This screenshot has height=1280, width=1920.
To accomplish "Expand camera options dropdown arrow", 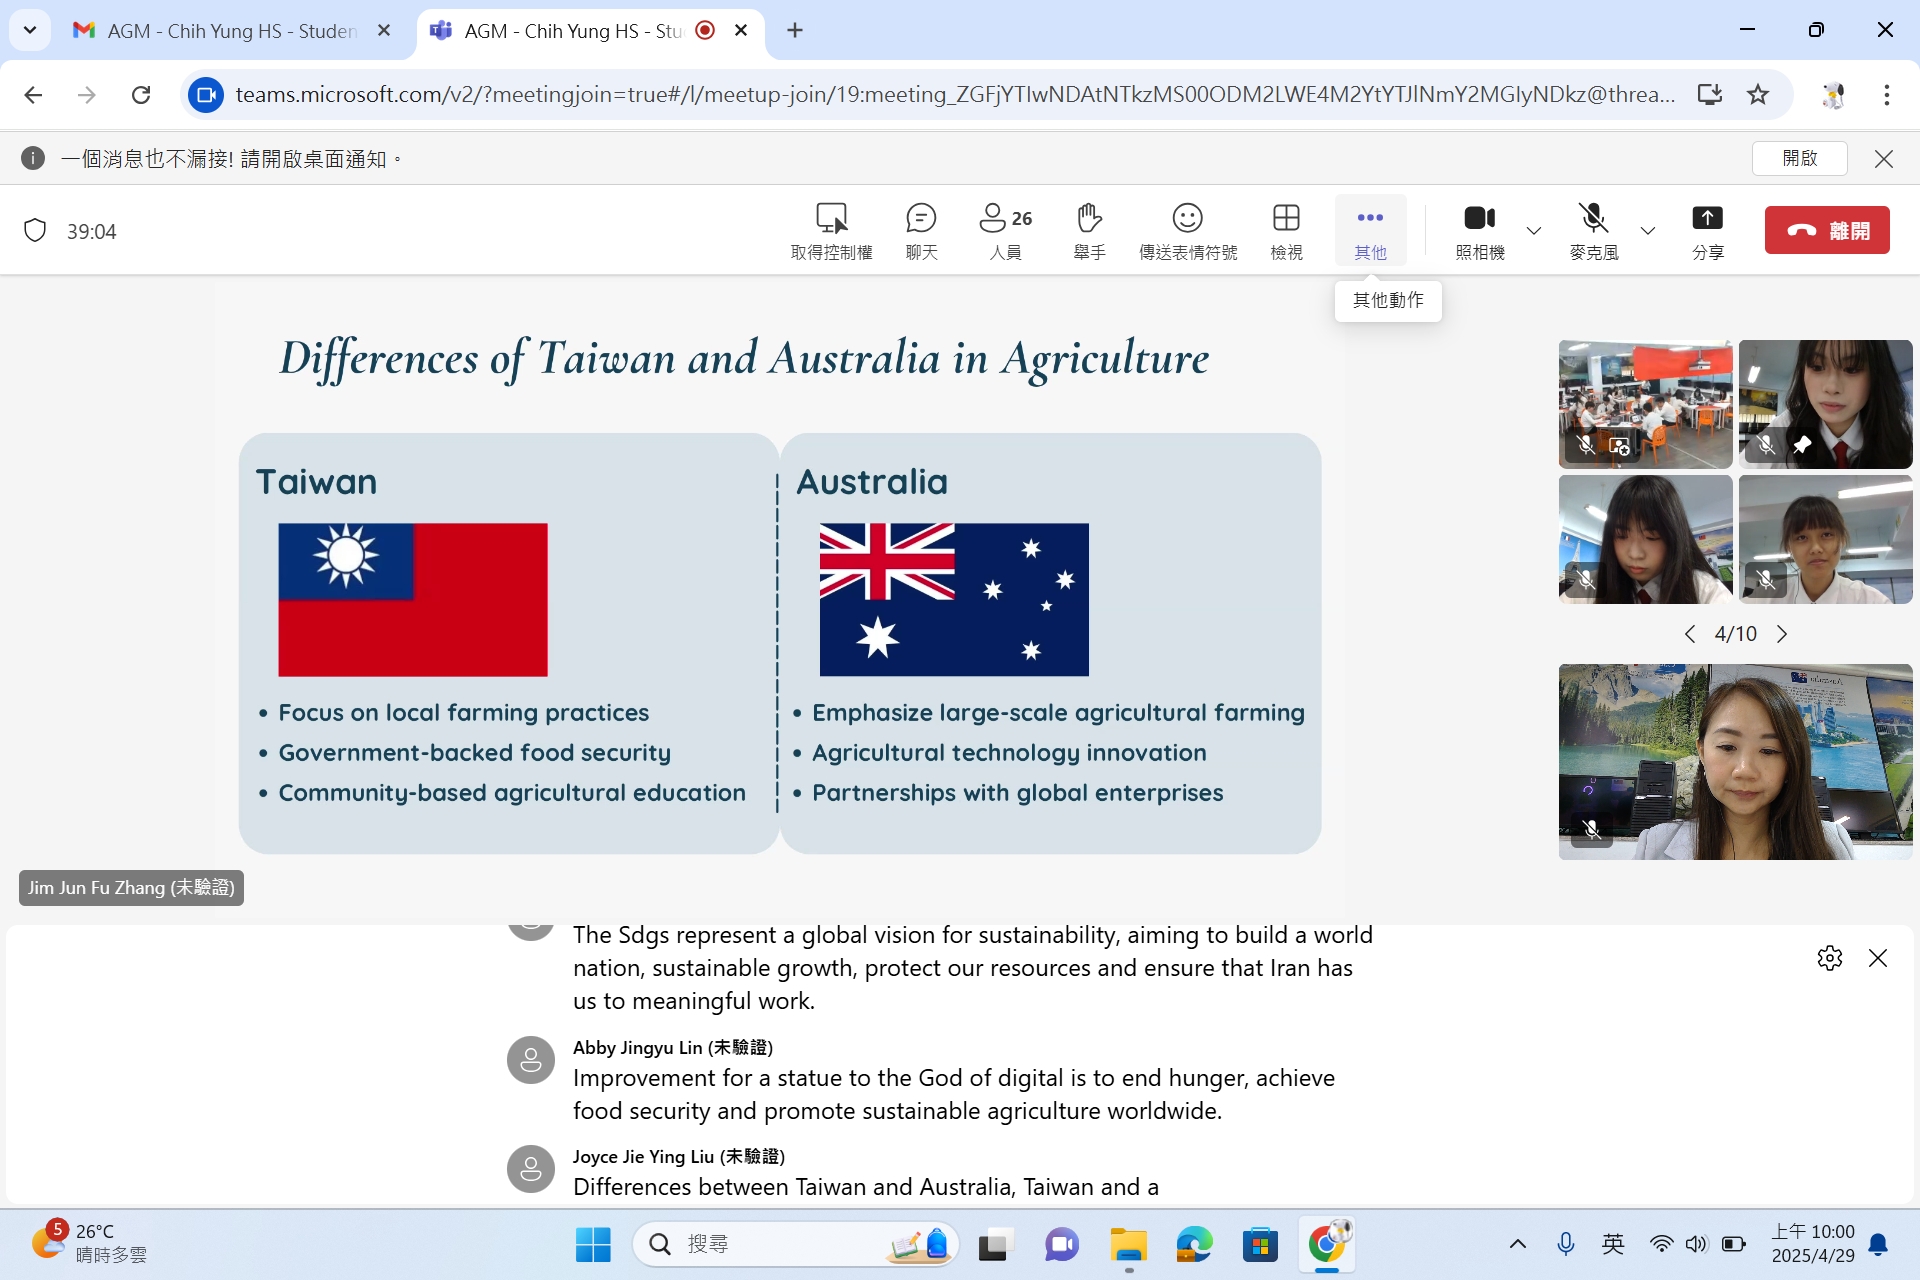I will point(1534,231).
